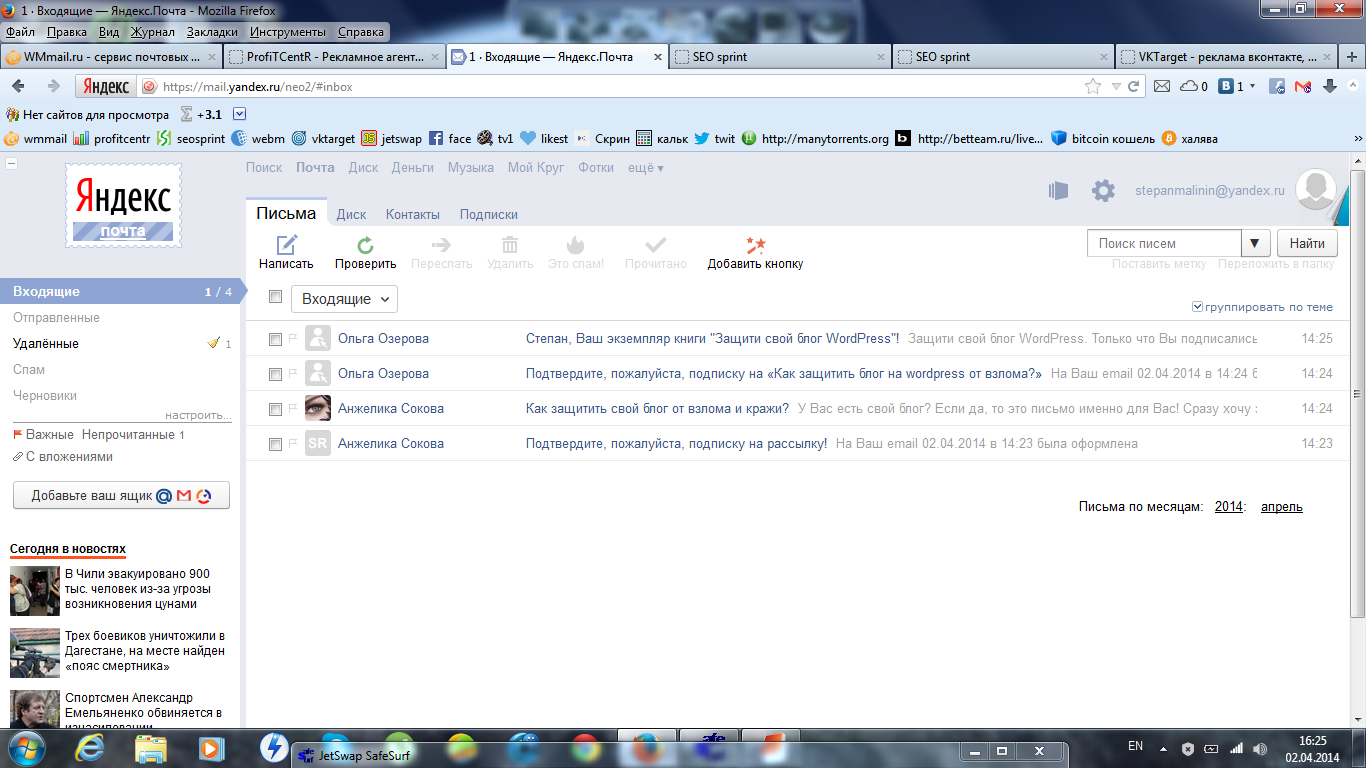The width and height of the screenshot is (1366, 768).
Task: Click Добавьте ваш ящик button
Action: (121, 495)
